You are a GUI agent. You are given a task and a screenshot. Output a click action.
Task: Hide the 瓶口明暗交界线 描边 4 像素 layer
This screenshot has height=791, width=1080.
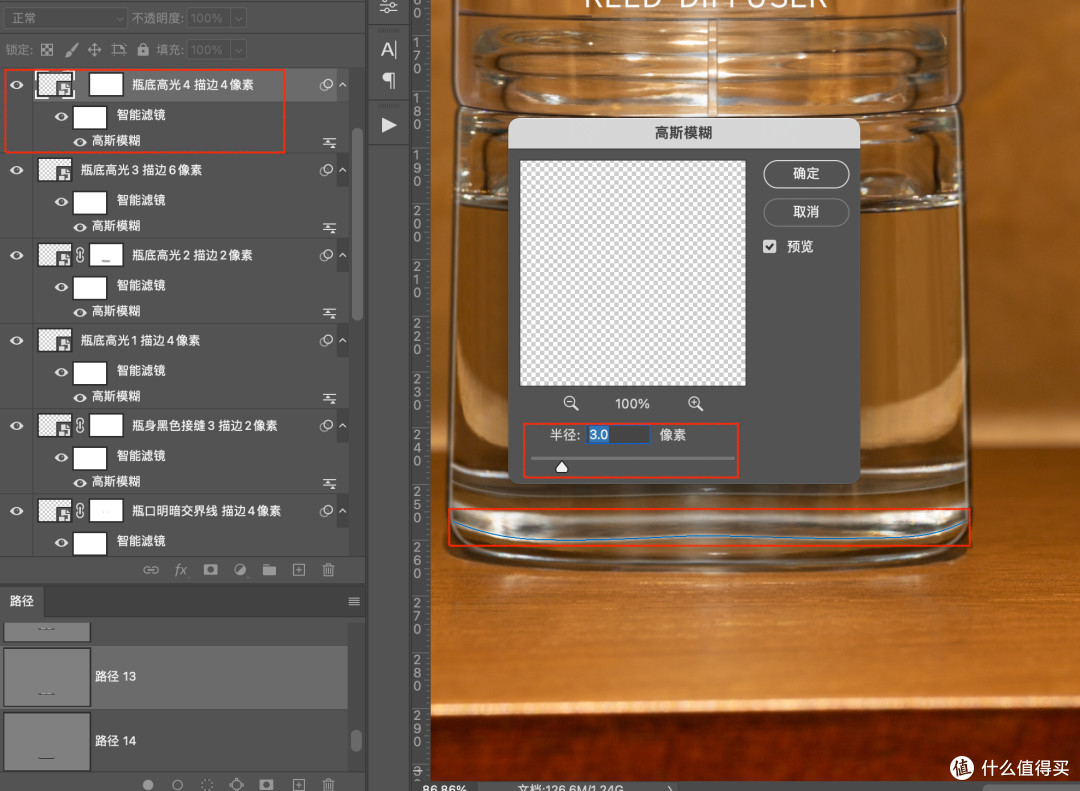17,511
